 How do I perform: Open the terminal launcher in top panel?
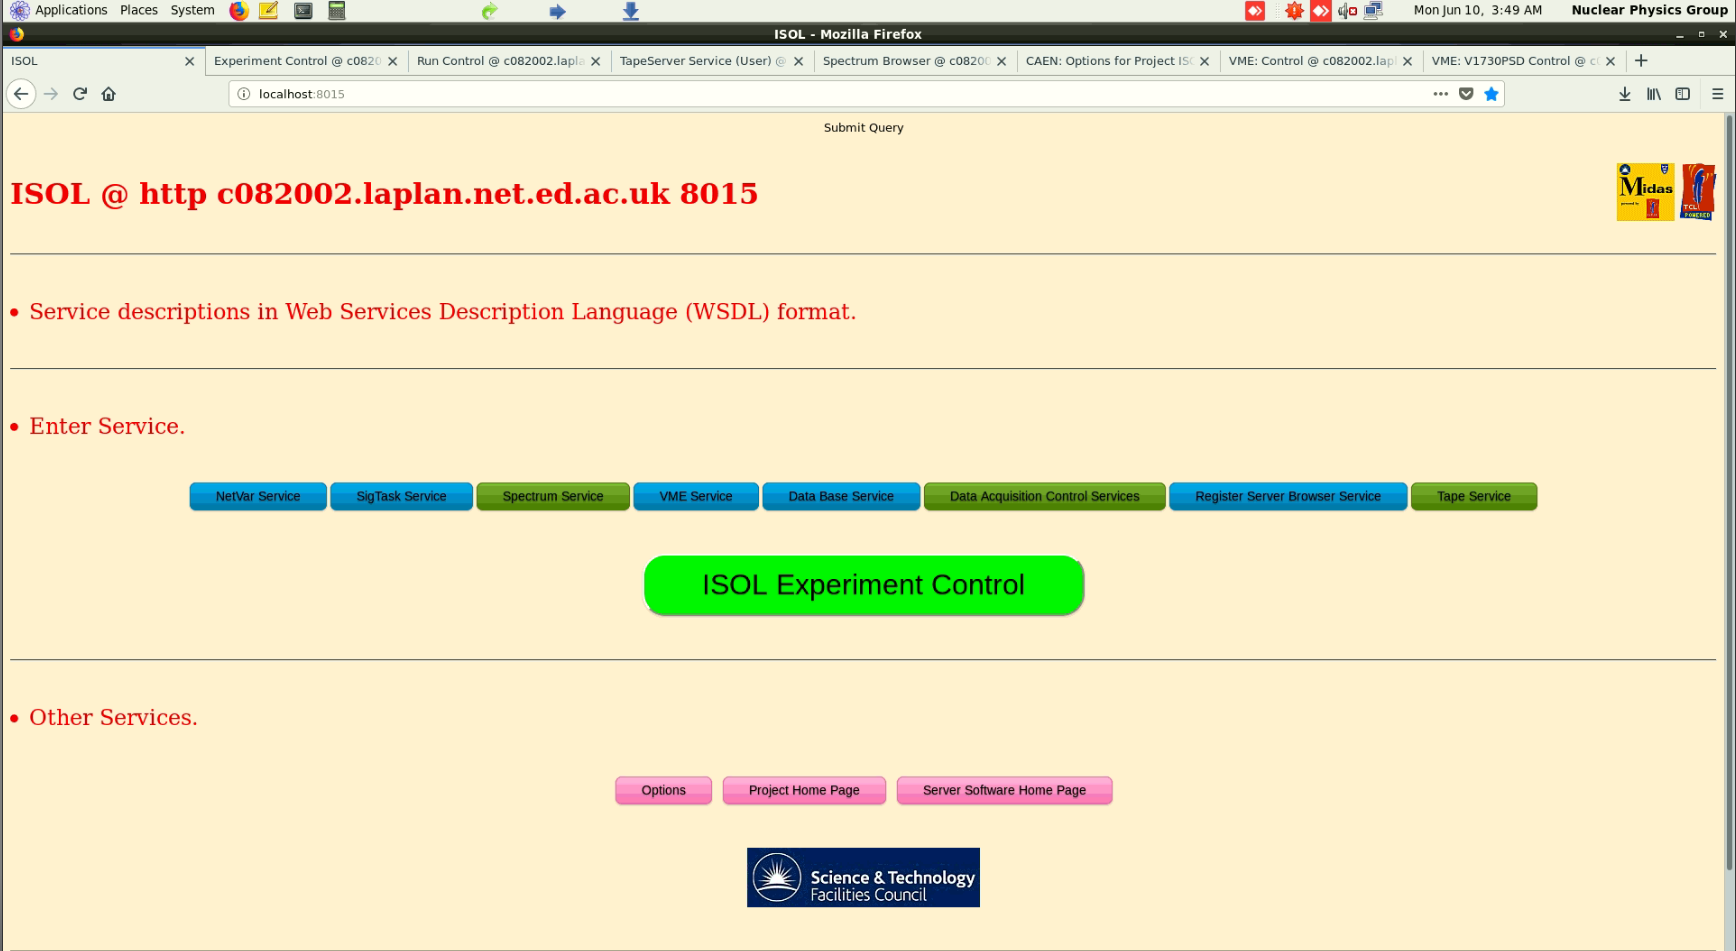point(303,11)
